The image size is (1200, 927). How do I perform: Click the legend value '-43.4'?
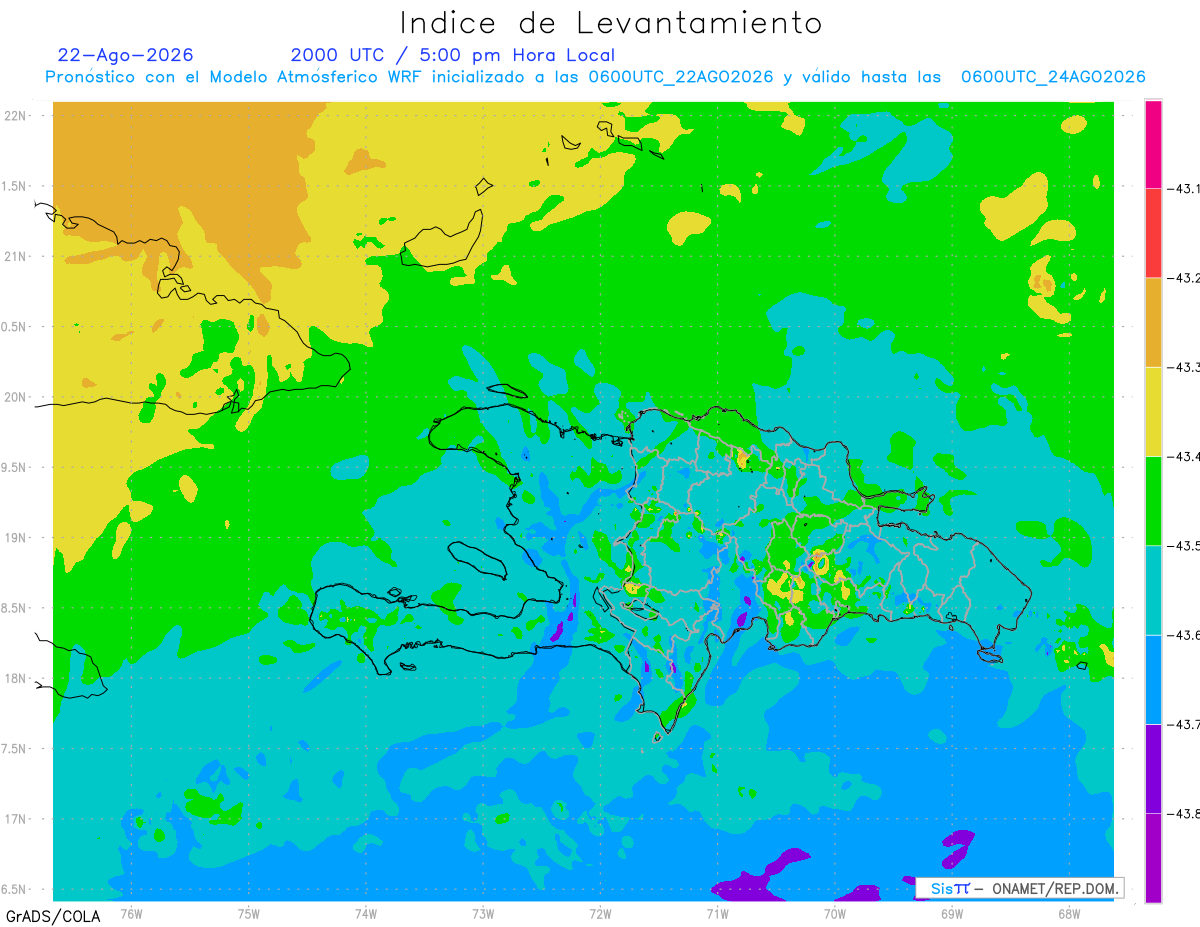[x=1184, y=456]
